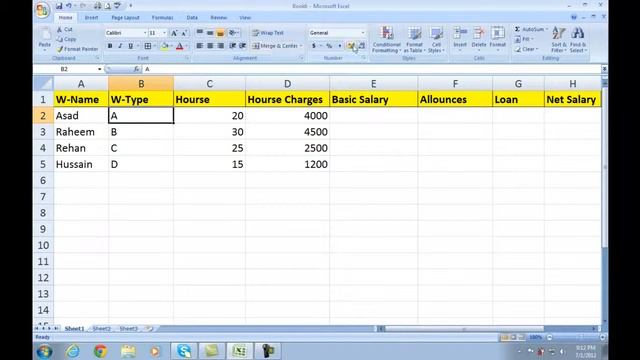The image size is (640, 360).
Task: Open Format as Table gallery
Action: coord(414,40)
